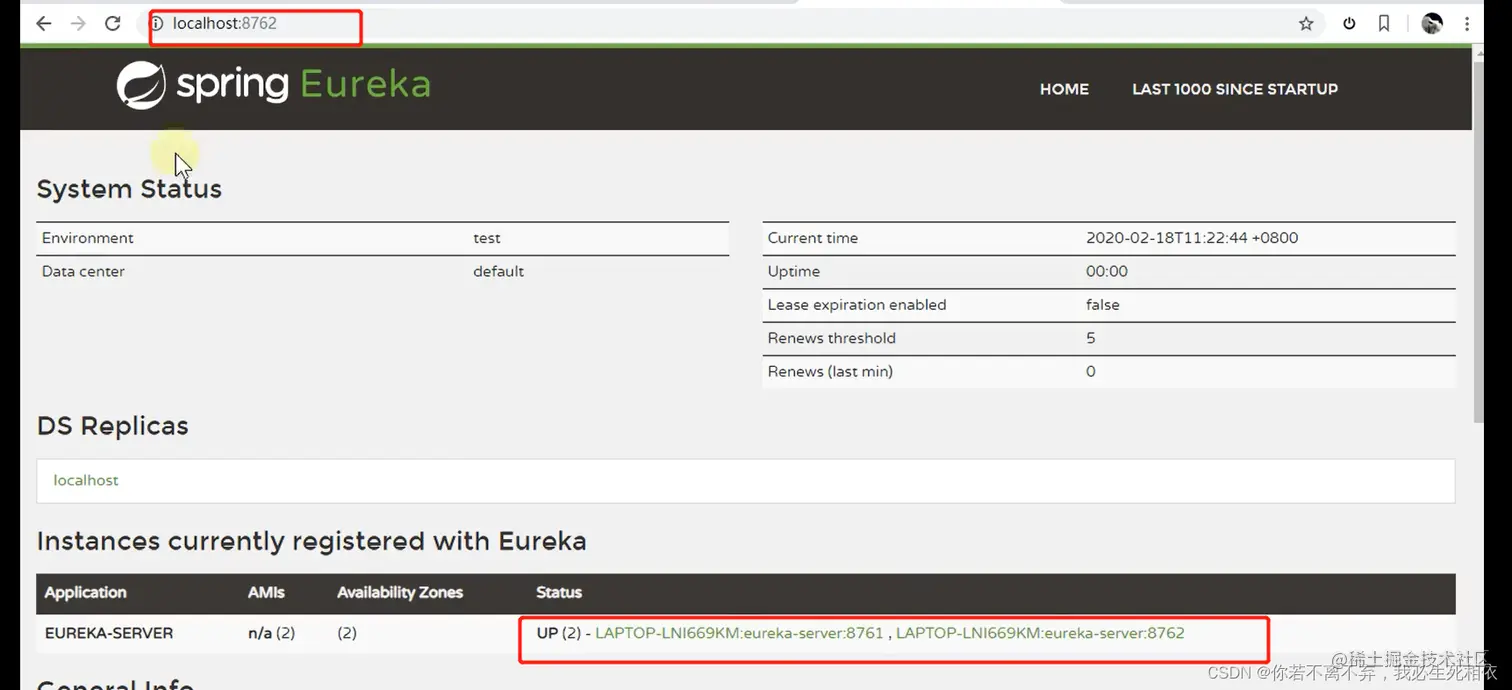Click the Status column header
Image resolution: width=1512 pixels, height=690 pixels.
[x=559, y=592]
